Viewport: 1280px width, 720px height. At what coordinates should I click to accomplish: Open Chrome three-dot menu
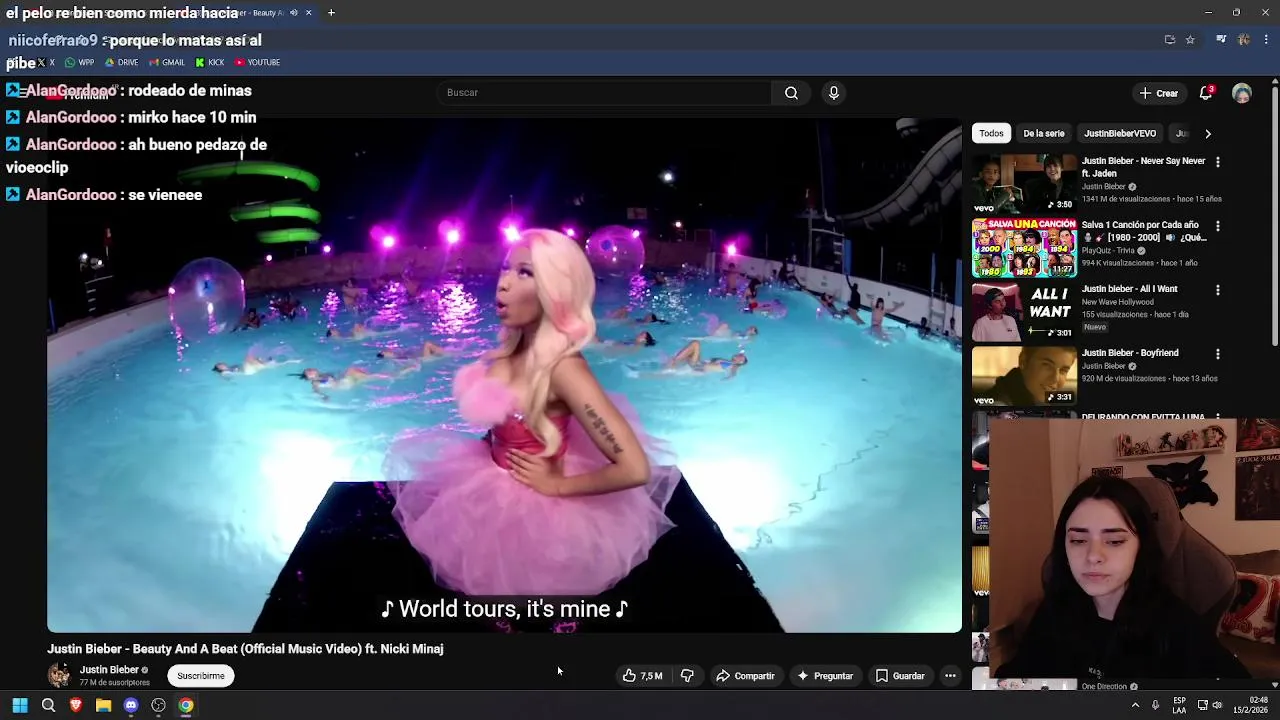click(1266, 40)
